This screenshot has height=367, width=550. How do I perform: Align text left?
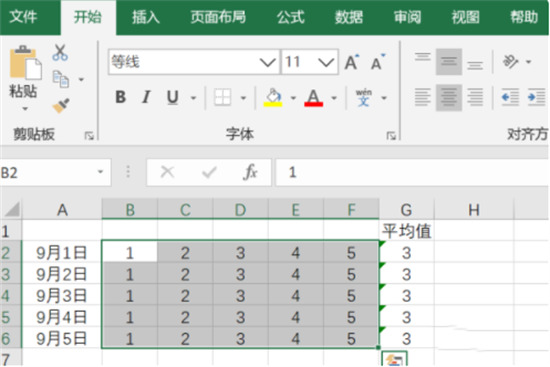[x=423, y=97]
